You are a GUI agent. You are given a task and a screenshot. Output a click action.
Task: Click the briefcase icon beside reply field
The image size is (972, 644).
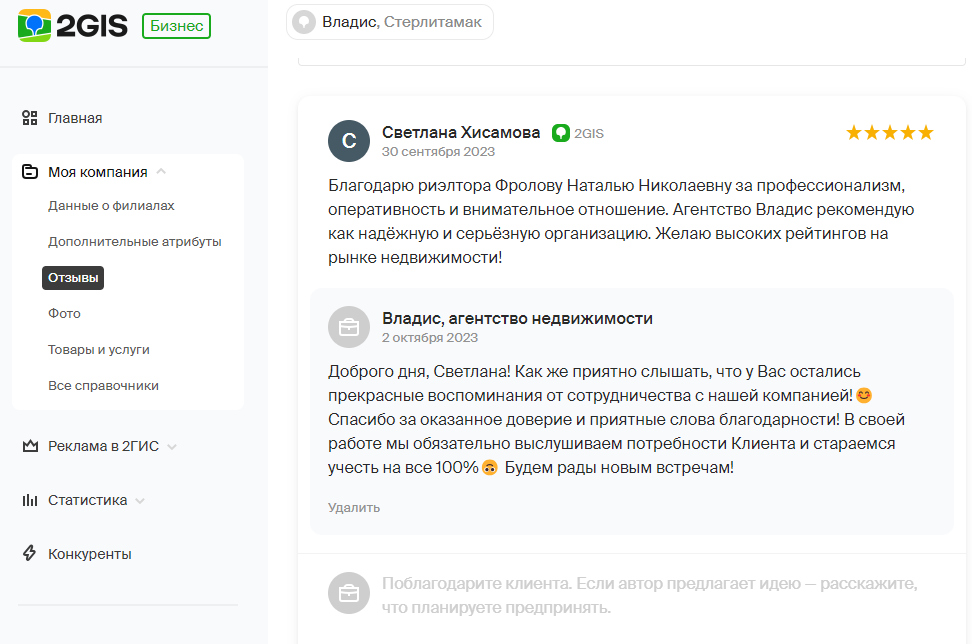[349, 593]
